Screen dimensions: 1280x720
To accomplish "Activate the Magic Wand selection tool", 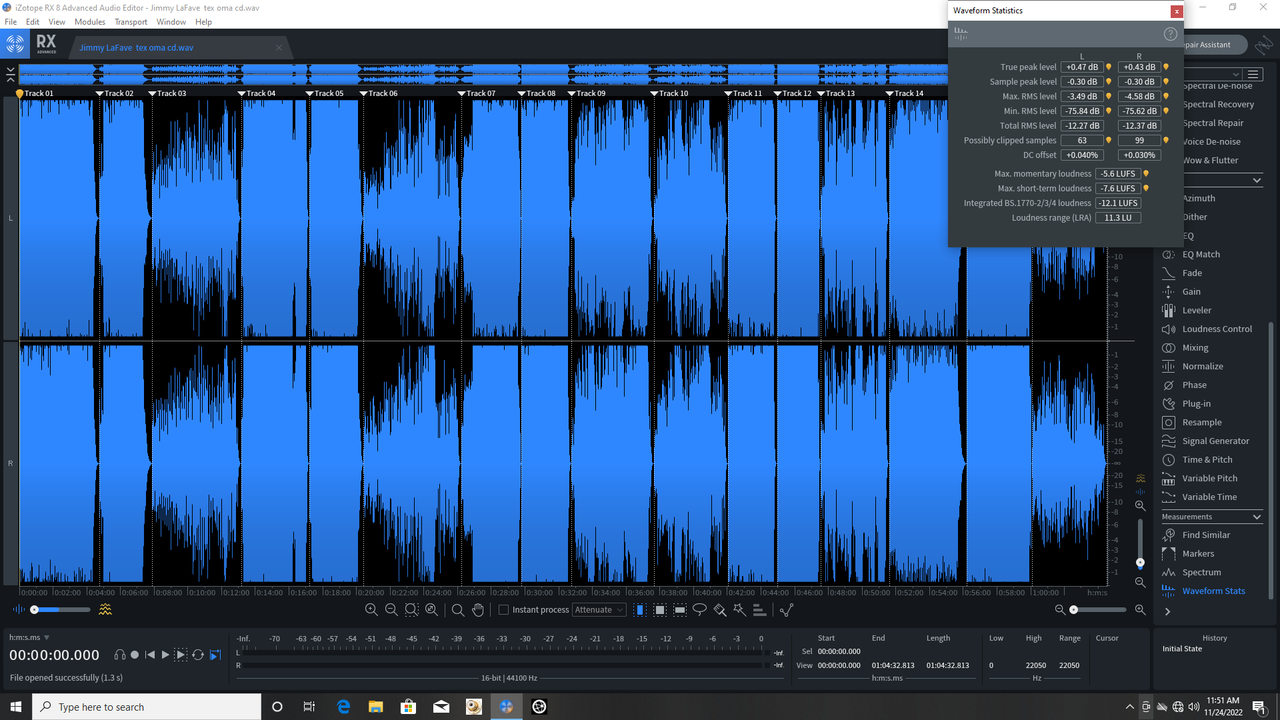I will 741,609.
